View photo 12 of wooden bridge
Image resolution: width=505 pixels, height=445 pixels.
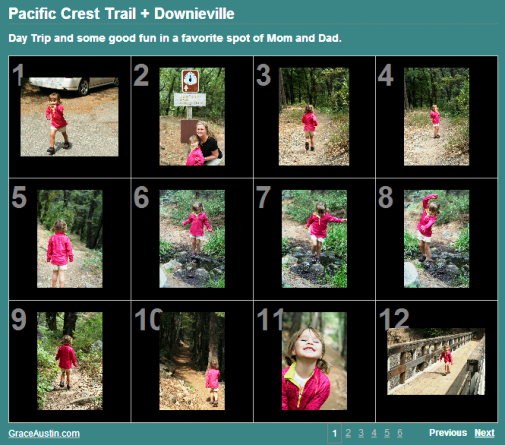click(436, 361)
